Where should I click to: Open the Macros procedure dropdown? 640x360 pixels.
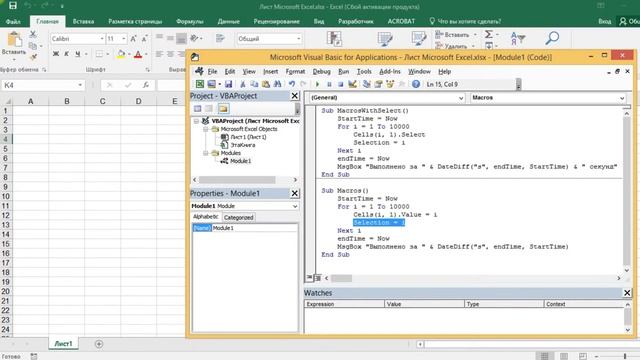(x=622, y=98)
